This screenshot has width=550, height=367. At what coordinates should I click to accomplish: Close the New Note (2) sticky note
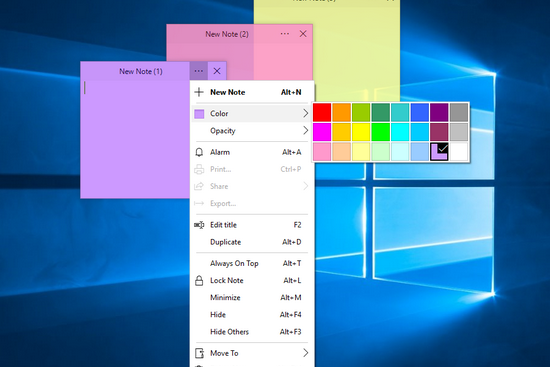pos(303,34)
